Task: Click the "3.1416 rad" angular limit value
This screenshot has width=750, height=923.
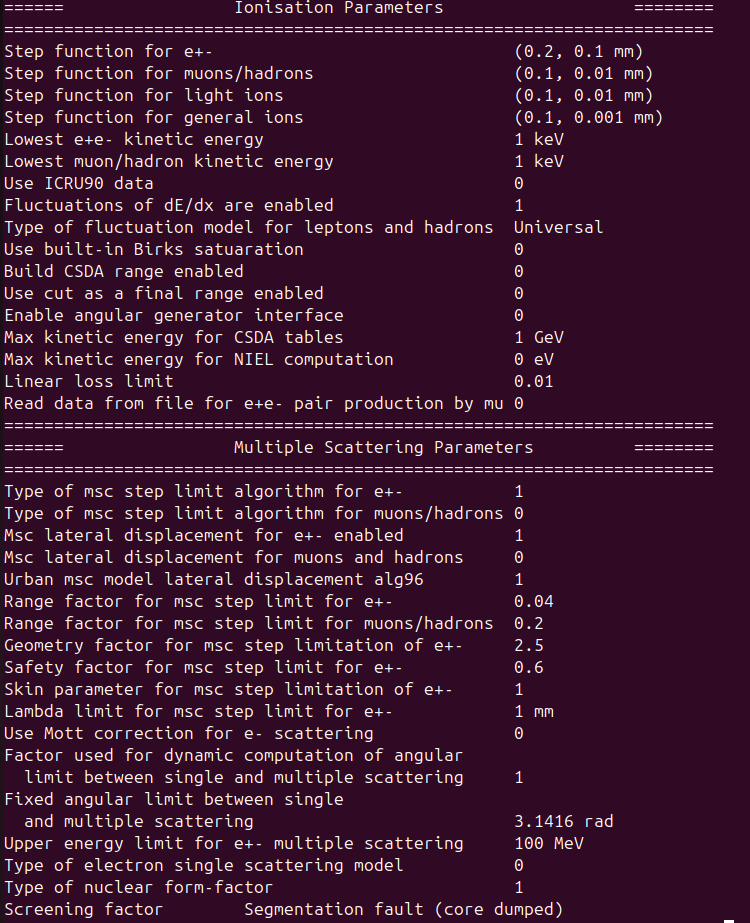Action: 563,822
